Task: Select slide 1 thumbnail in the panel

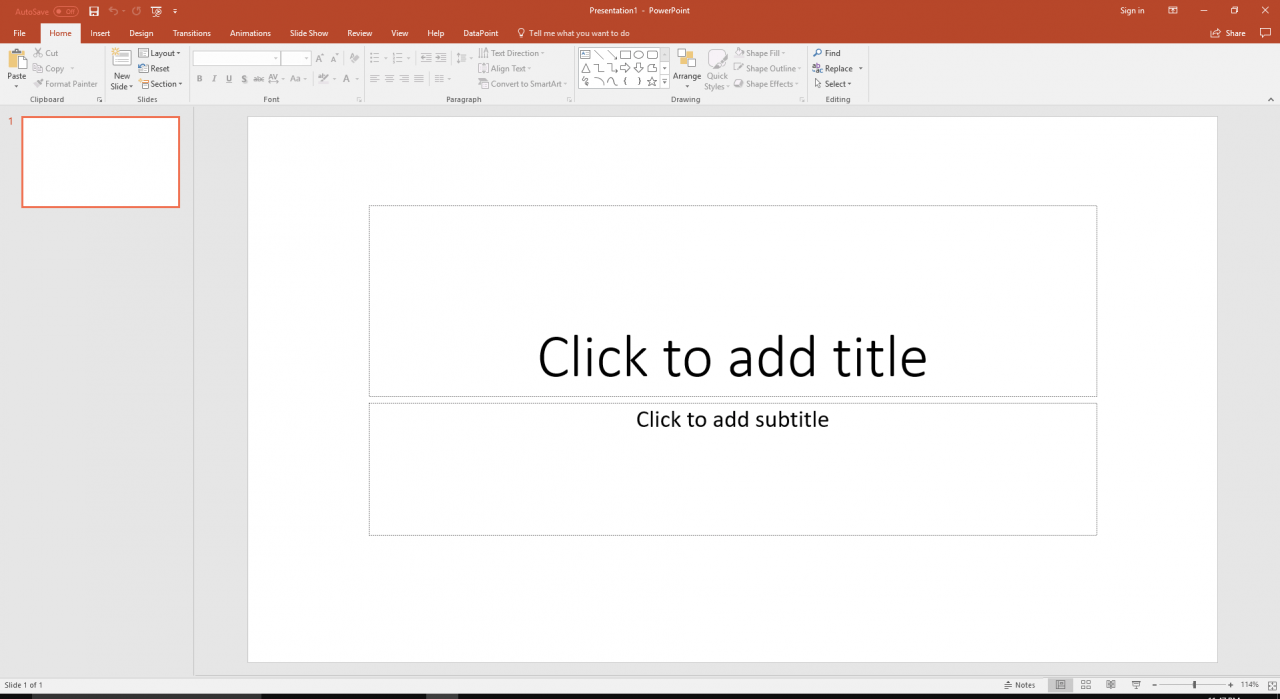Action: pos(100,162)
